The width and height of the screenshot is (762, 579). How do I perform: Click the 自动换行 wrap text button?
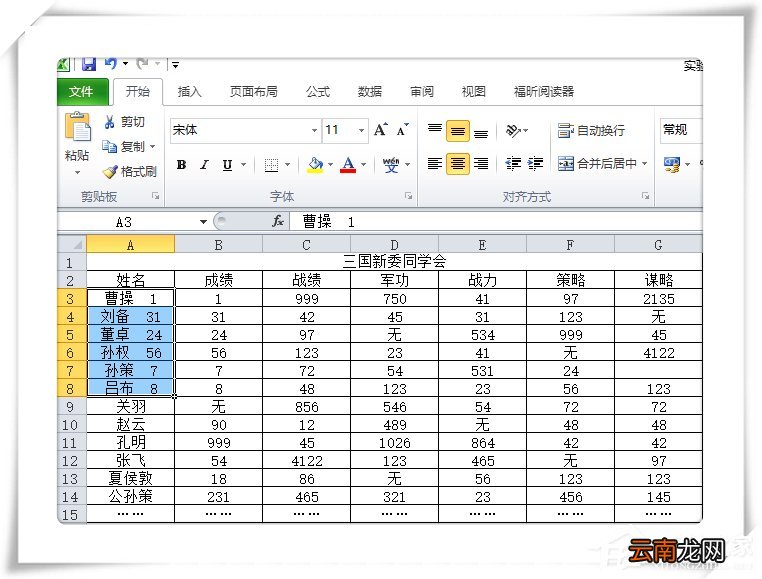point(591,130)
